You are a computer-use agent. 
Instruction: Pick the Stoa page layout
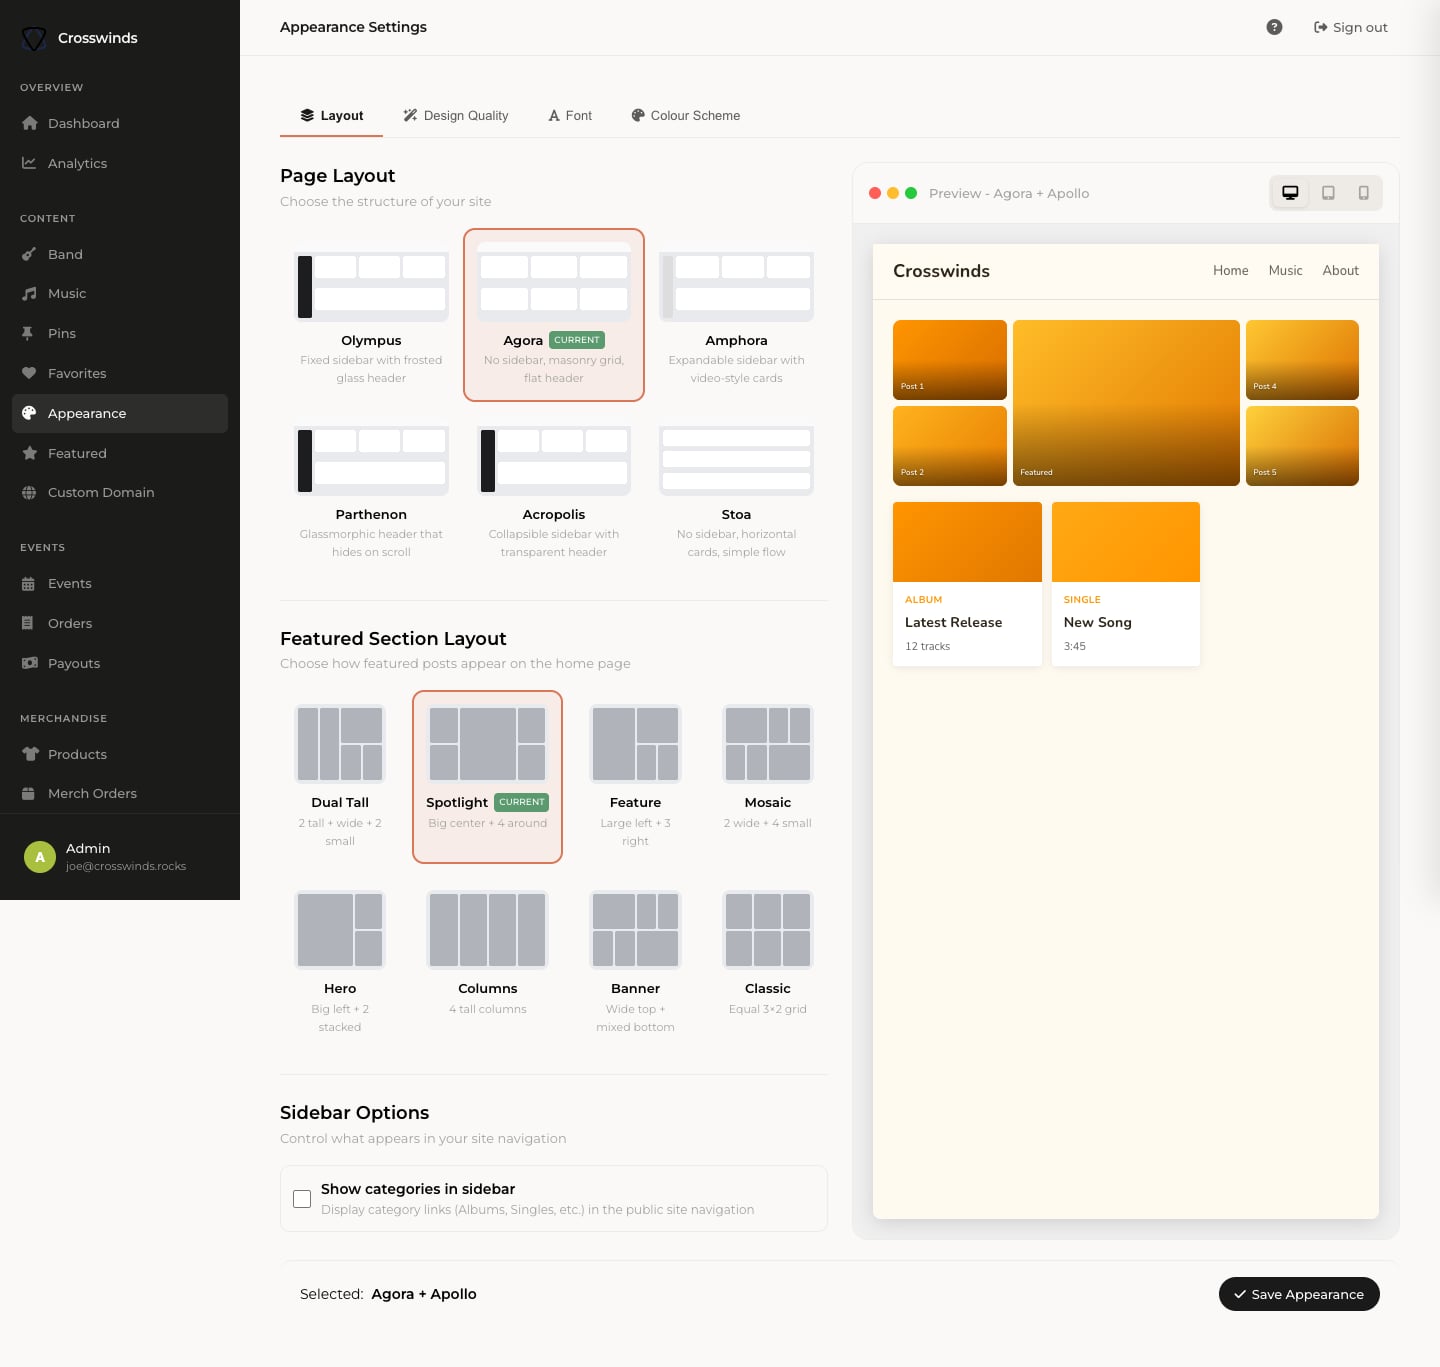pyautogui.click(x=736, y=489)
